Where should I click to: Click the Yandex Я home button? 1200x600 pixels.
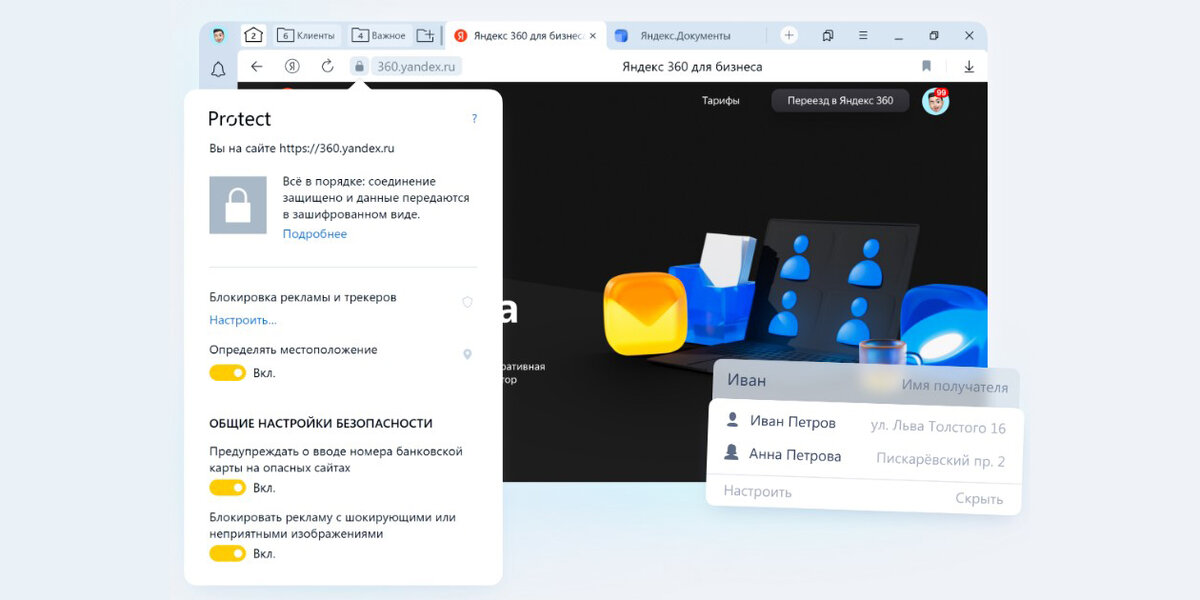[x=292, y=67]
